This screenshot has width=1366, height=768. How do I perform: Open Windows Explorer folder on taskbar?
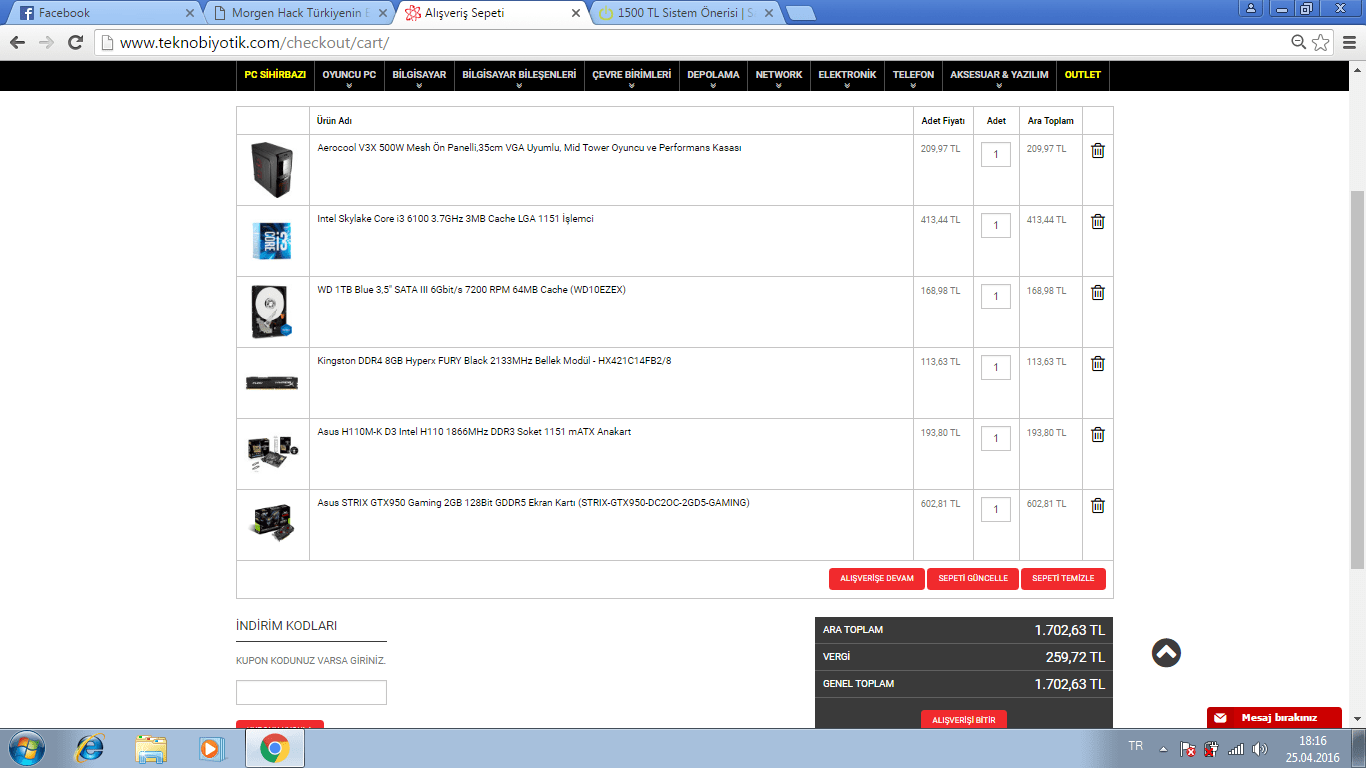(151, 748)
